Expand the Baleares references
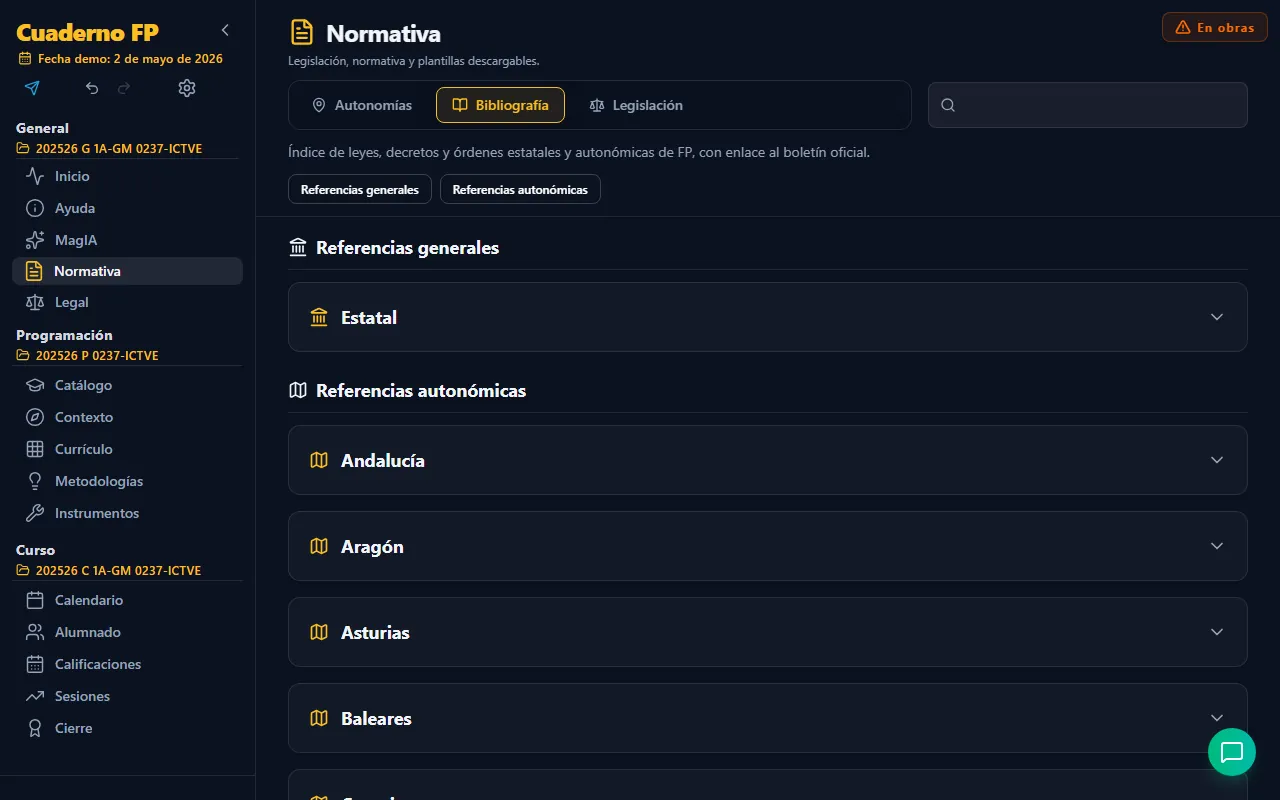The image size is (1280, 800). tap(767, 718)
